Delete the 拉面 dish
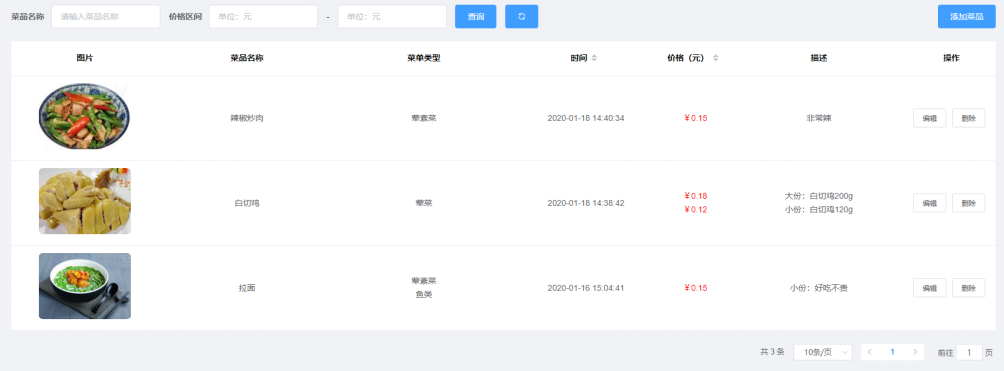1004x371 pixels. click(x=968, y=288)
